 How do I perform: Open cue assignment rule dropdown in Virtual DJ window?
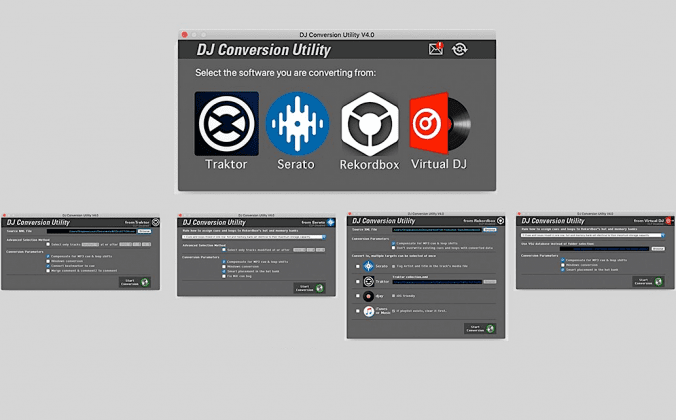pyautogui.click(x=593, y=235)
